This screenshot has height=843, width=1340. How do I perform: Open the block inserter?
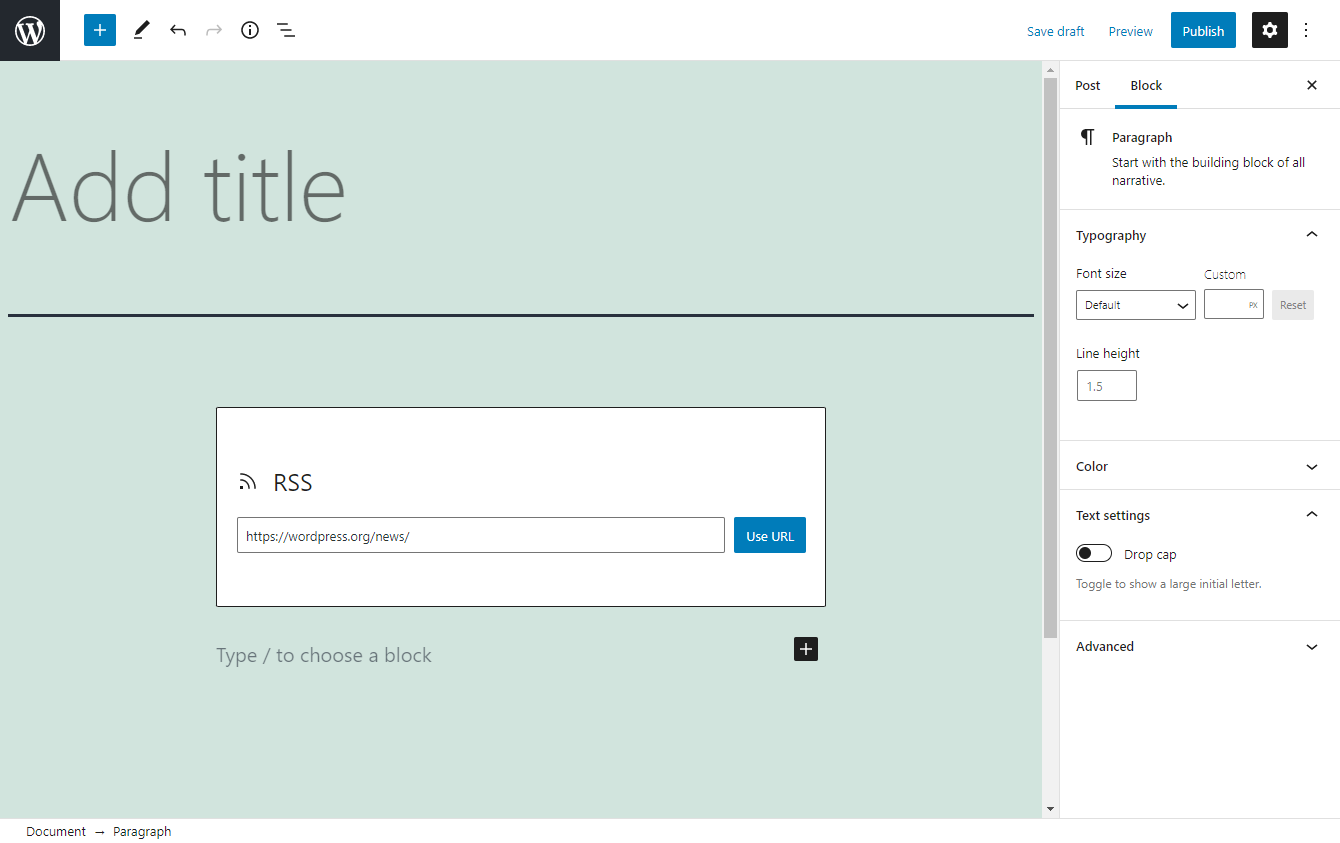click(99, 30)
